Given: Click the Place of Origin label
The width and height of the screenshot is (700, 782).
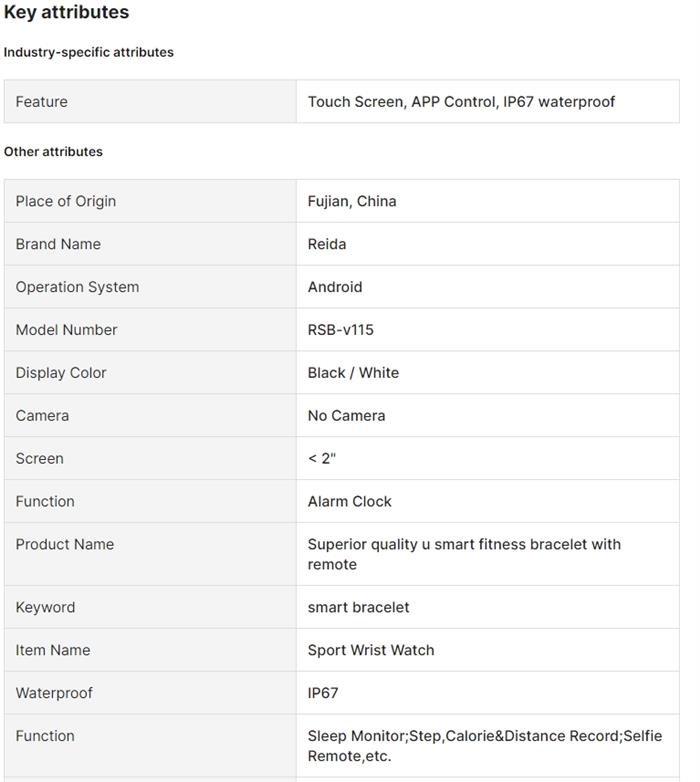Looking at the screenshot, I should [66, 201].
